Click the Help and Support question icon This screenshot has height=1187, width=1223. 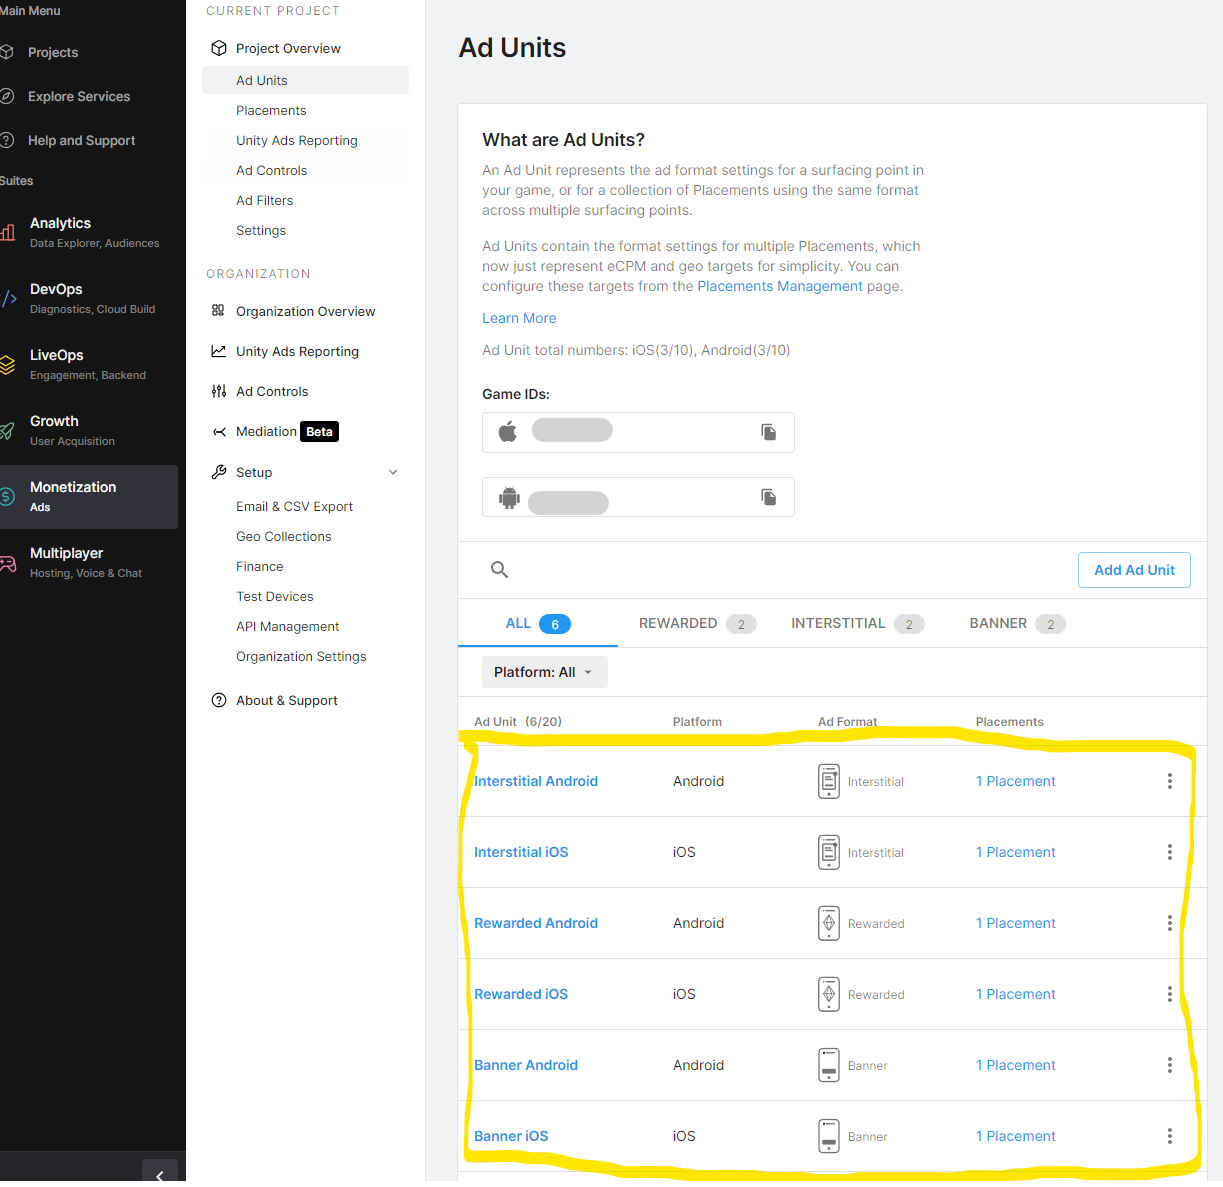click(6, 140)
